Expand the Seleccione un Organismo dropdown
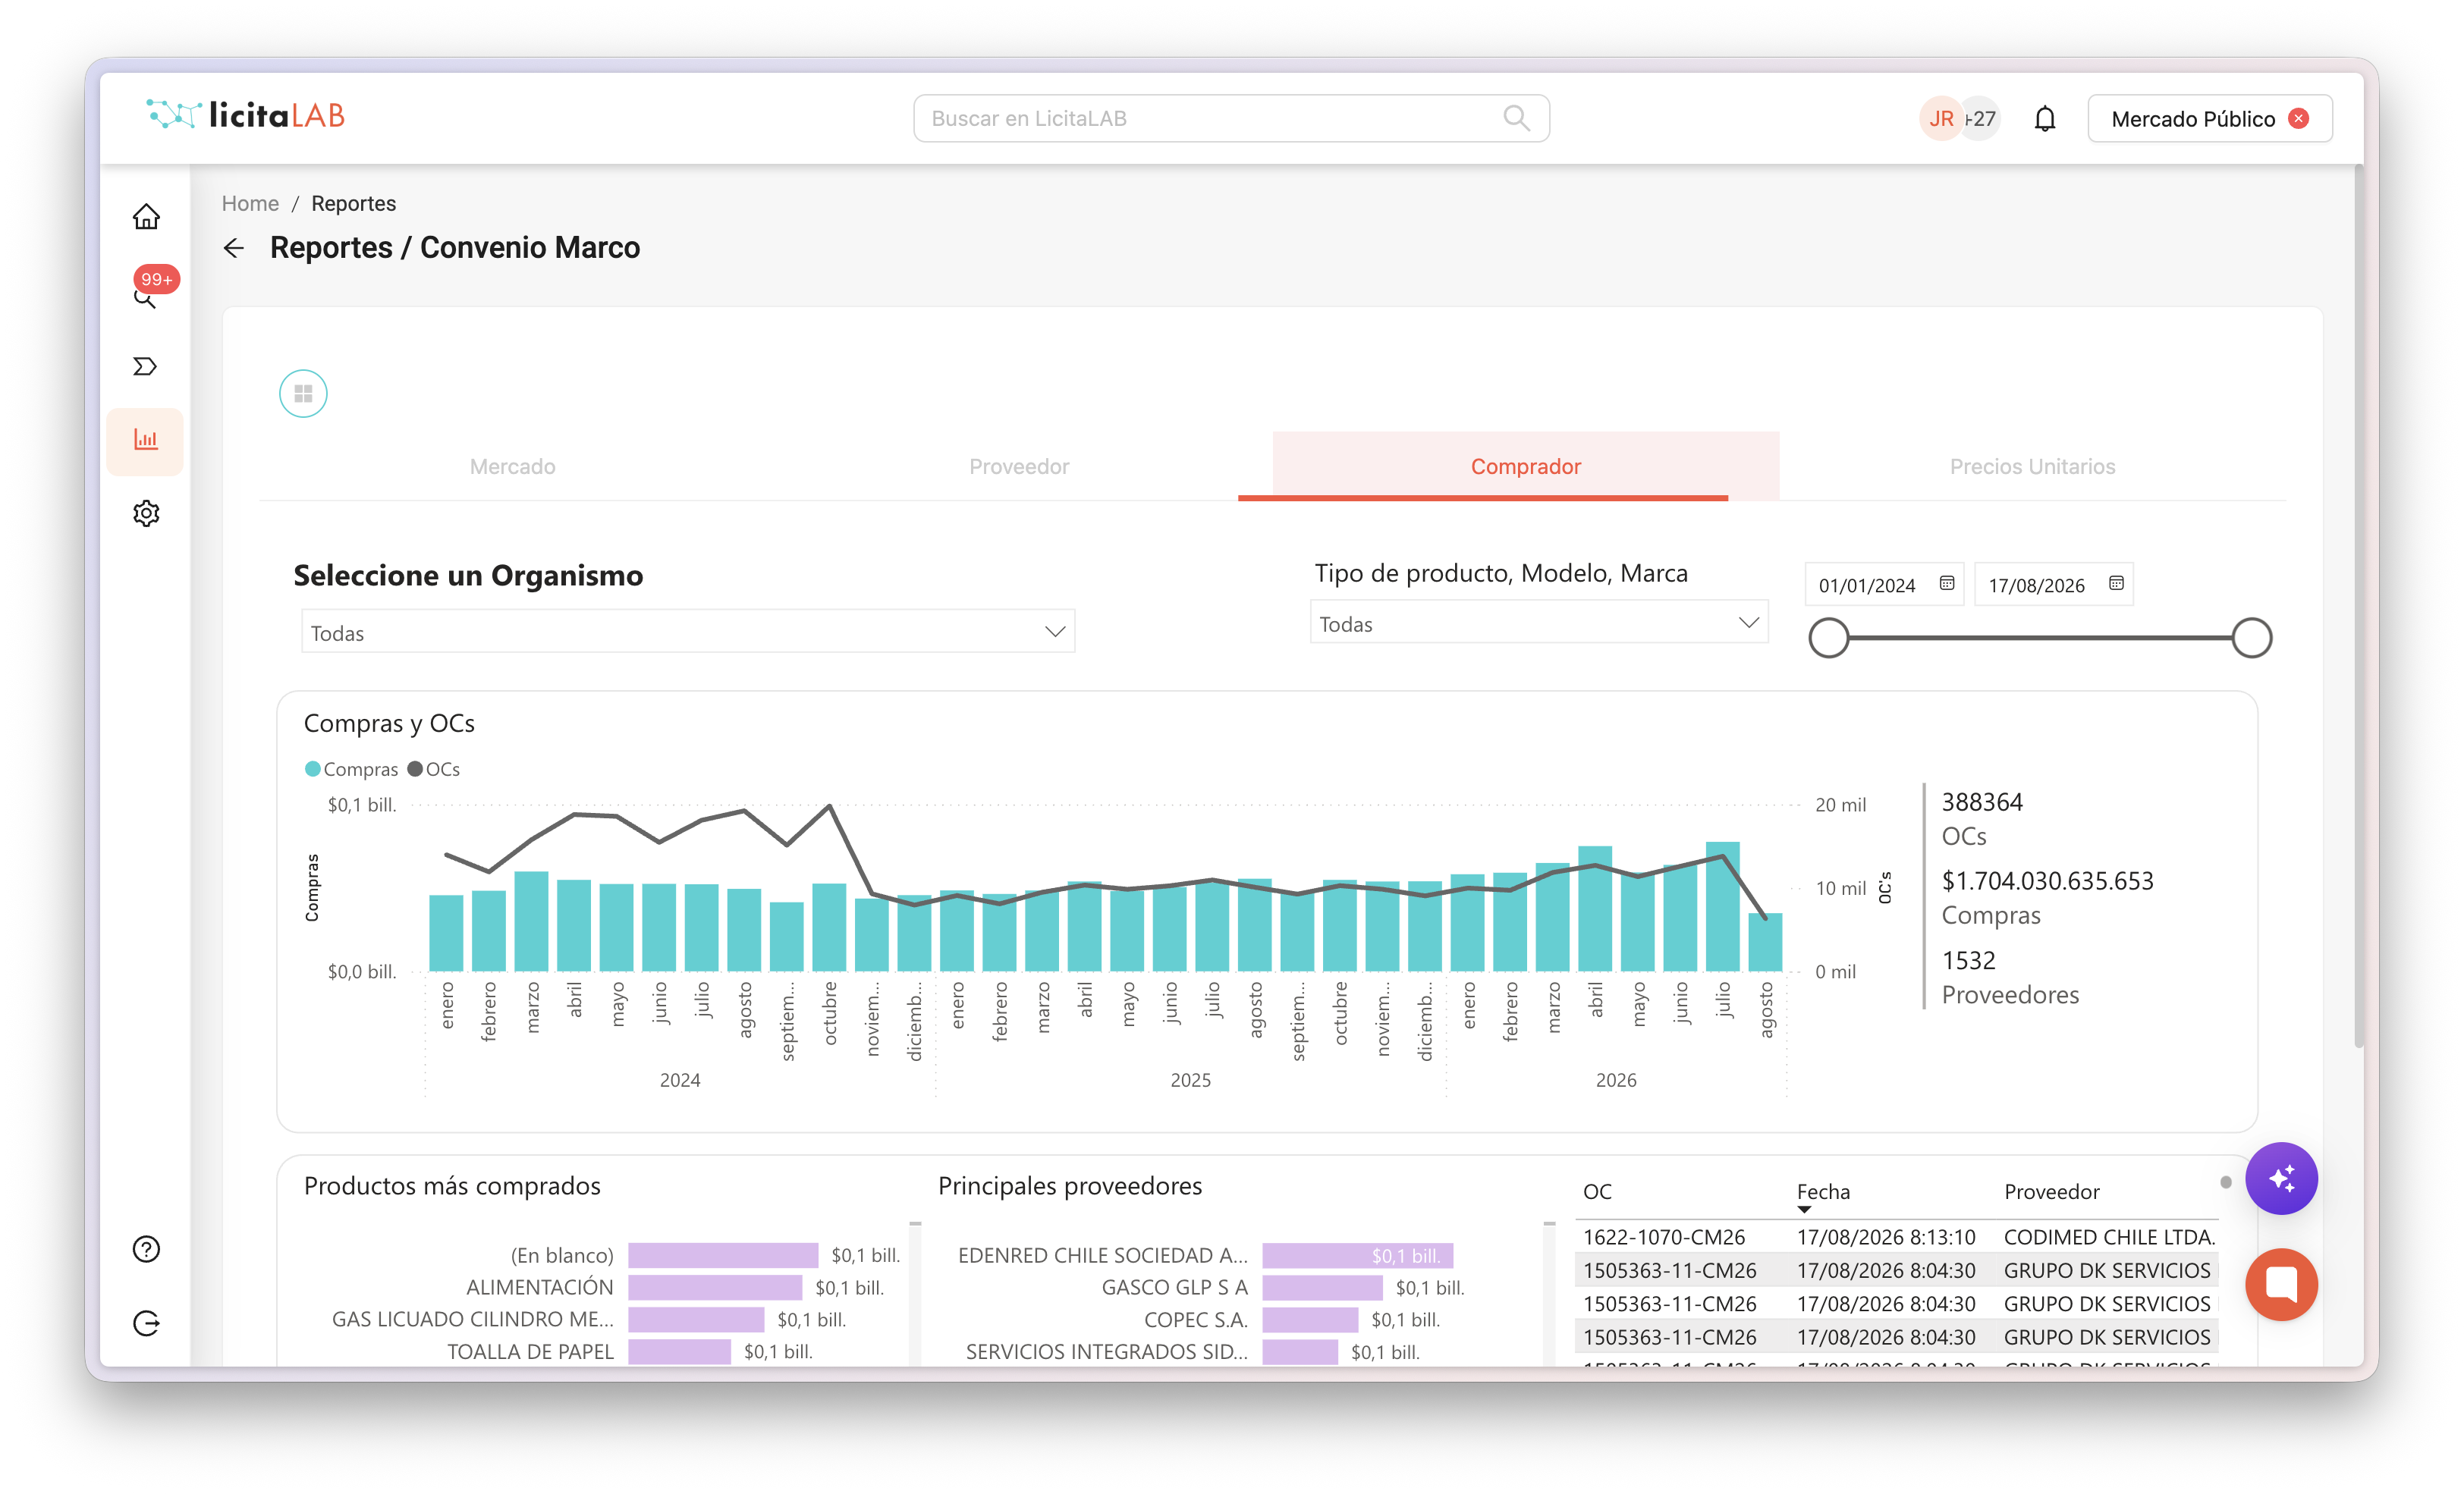Screen dimensions: 2464x1494 688,632
